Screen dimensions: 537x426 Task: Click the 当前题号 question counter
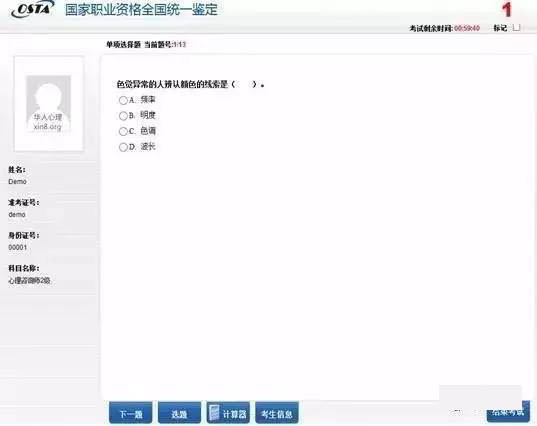[x=165, y=45]
